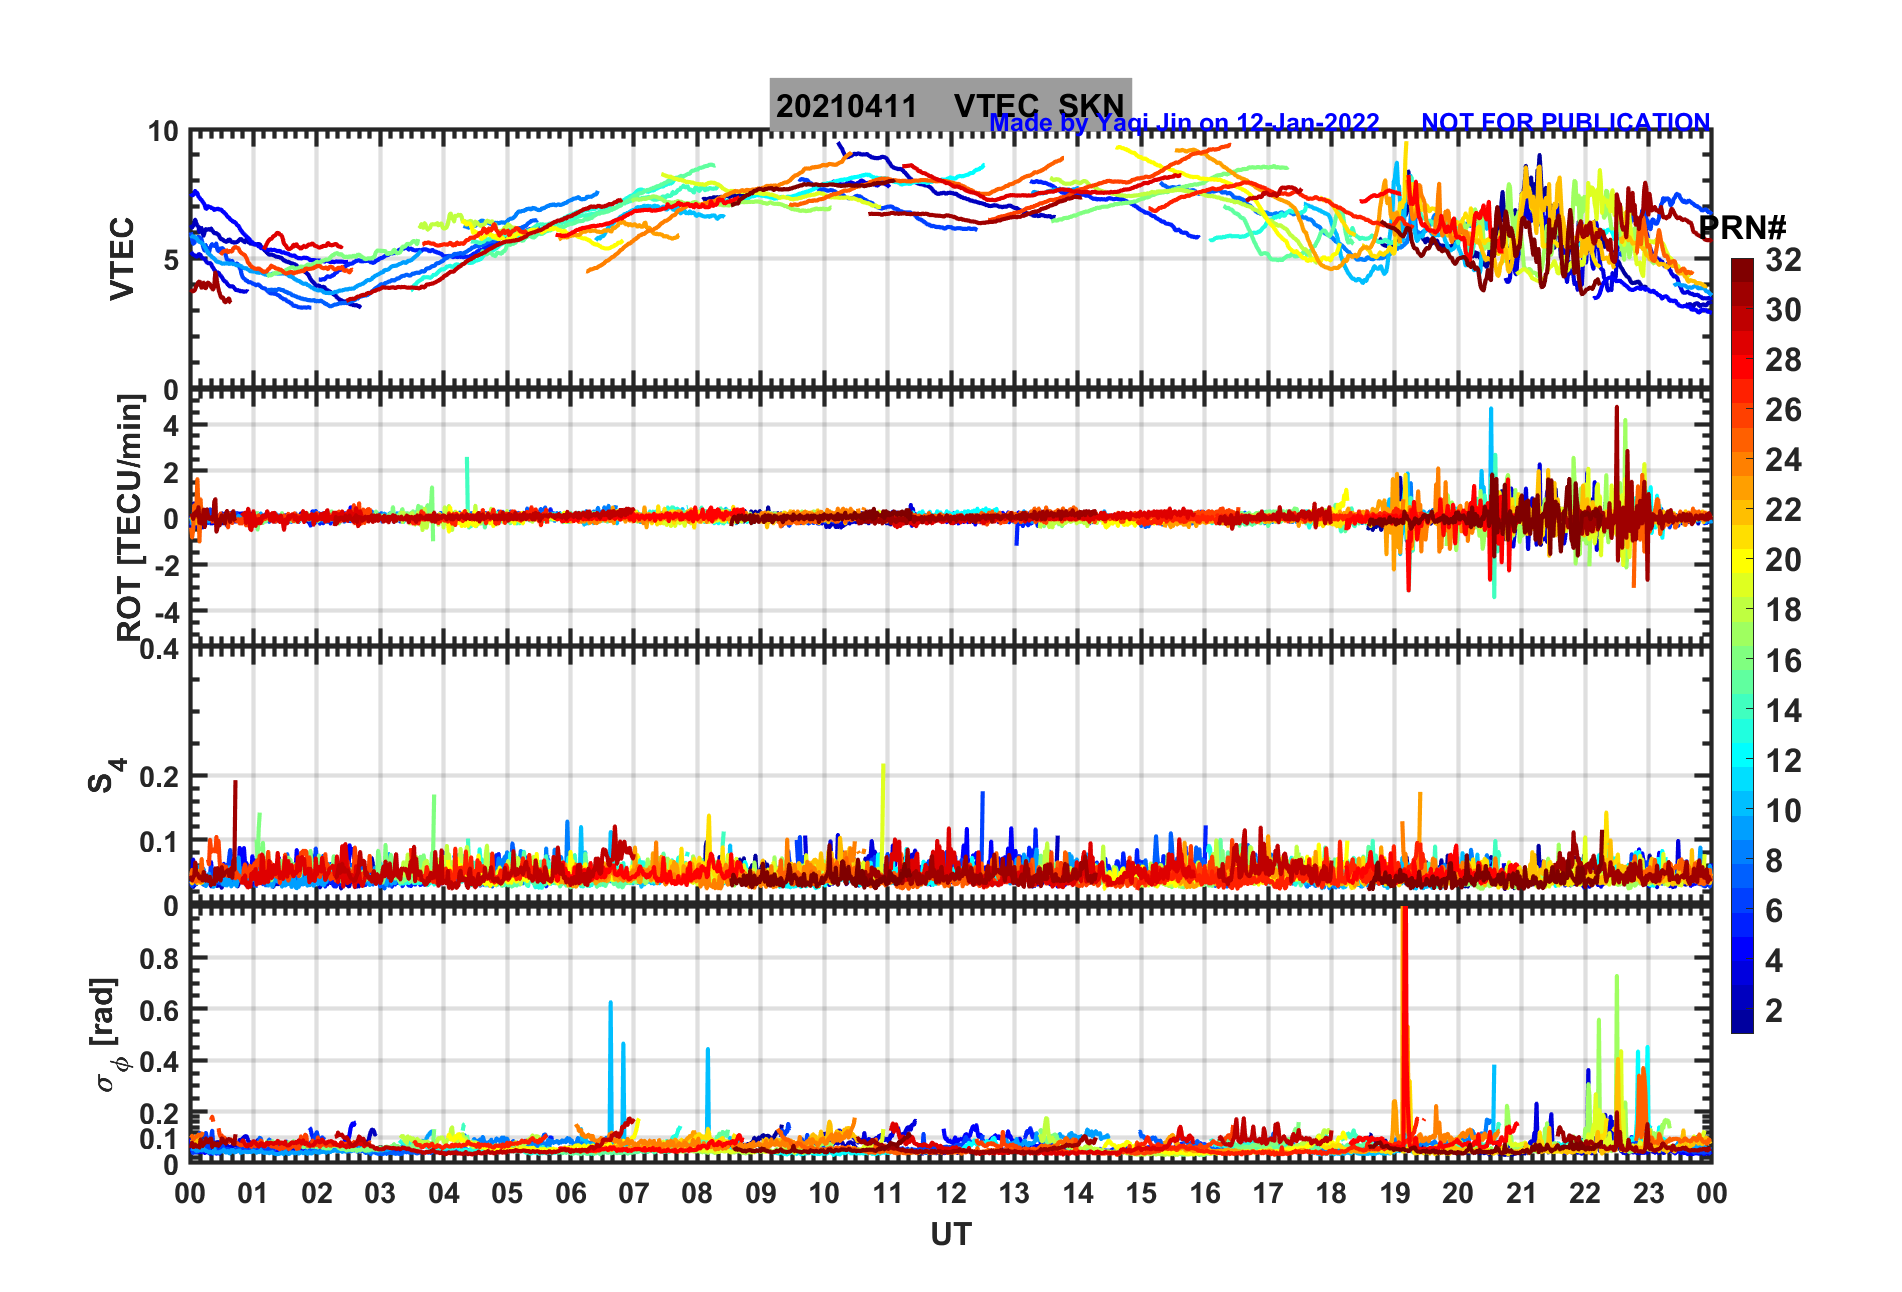The height and width of the screenshot is (1292, 1902).
Task: Click the PRN color scale bar
Action: tap(1742, 646)
